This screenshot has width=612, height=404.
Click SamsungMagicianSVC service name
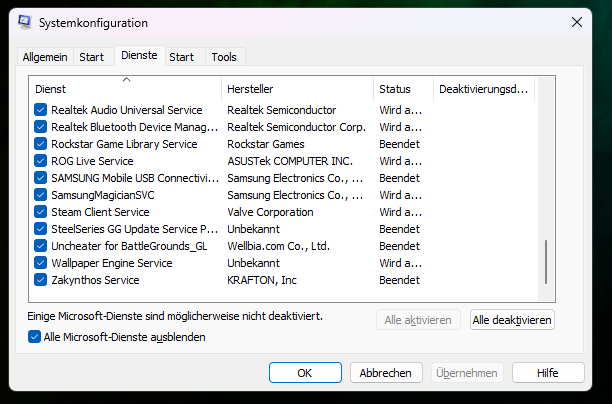(x=103, y=195)
